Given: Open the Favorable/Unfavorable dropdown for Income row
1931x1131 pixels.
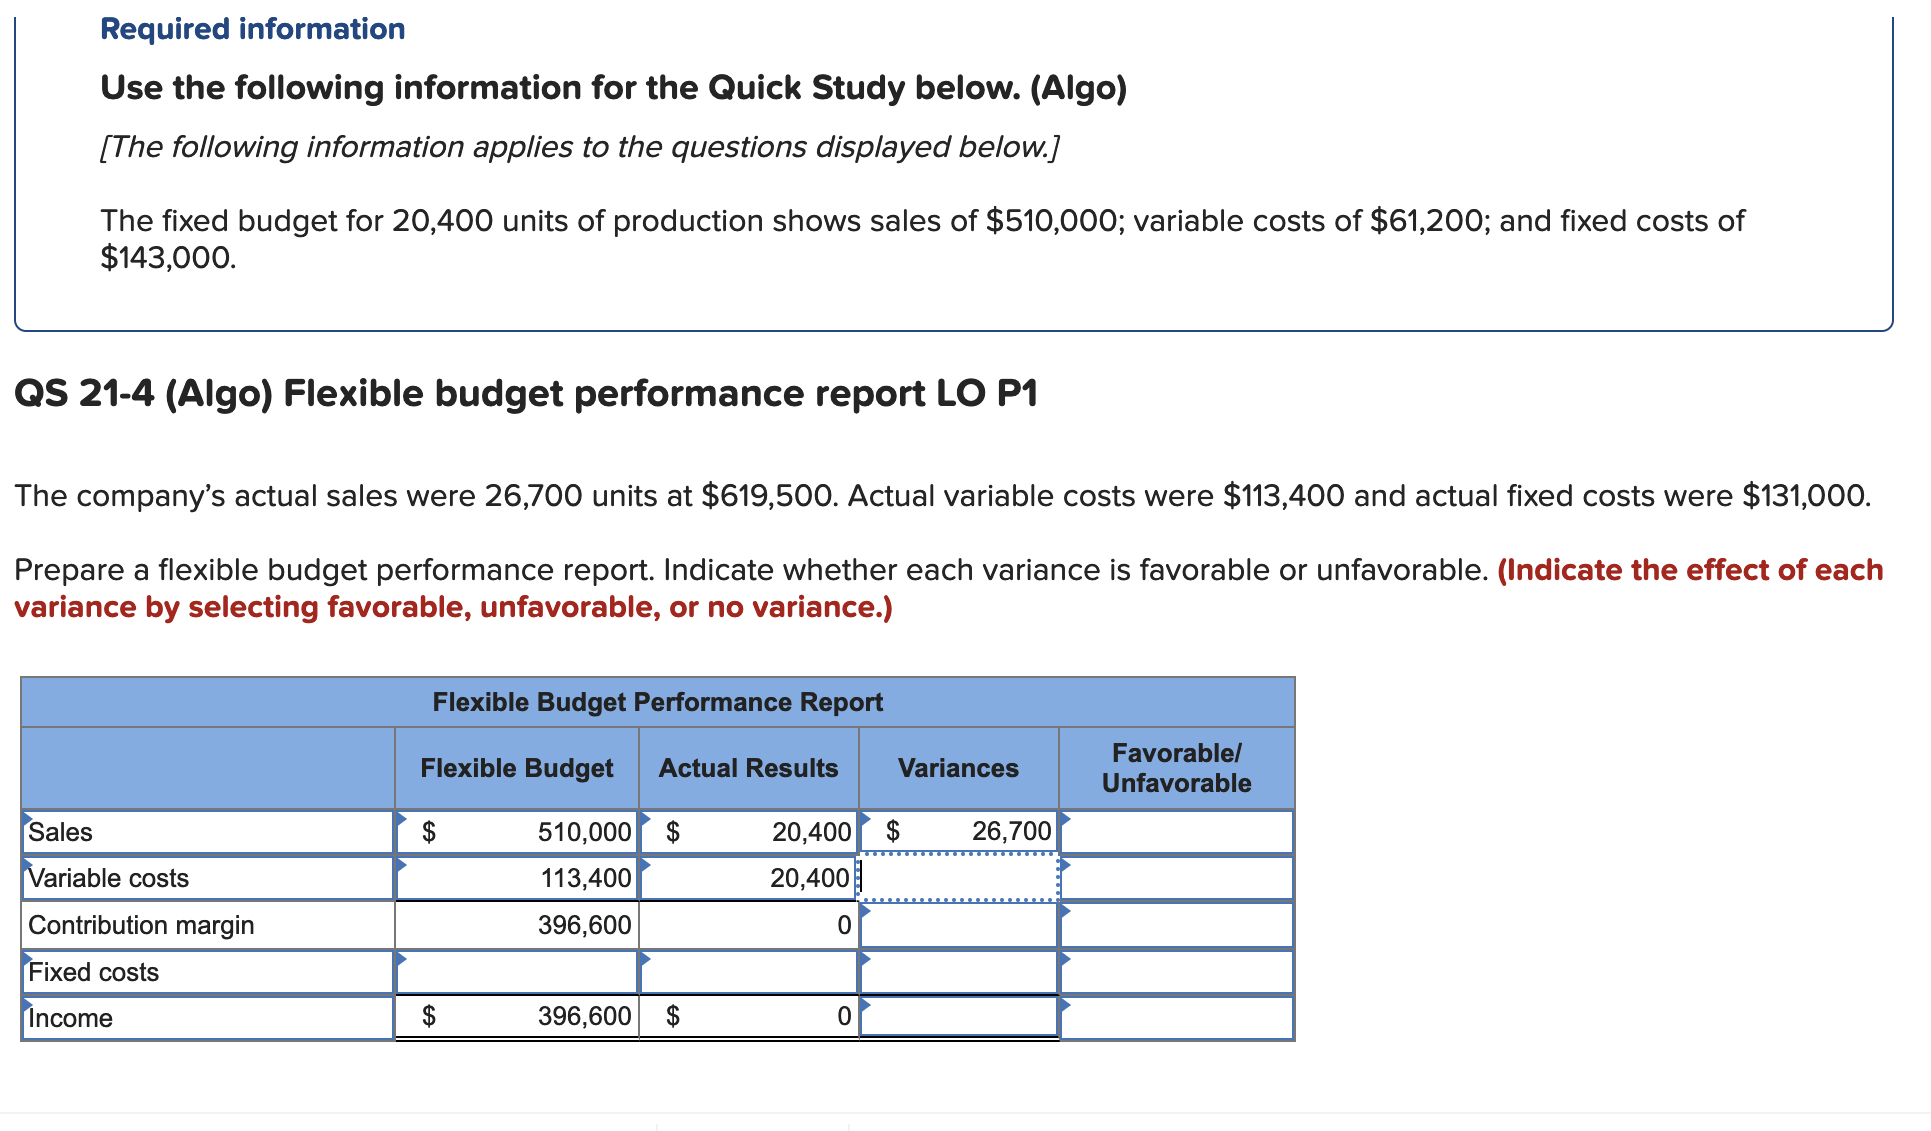Looking at the screenshot, I should pos(1176,1016).
